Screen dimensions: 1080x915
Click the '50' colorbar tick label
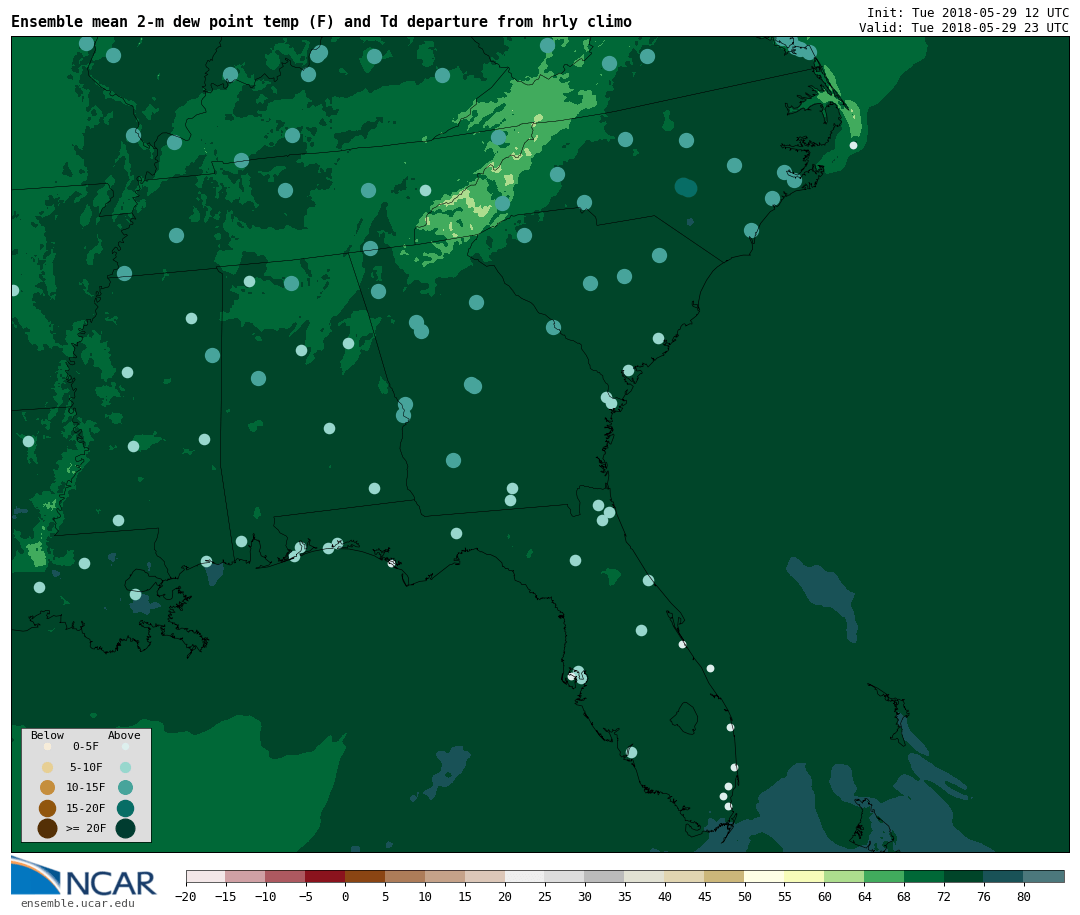[x=745, y=896]
